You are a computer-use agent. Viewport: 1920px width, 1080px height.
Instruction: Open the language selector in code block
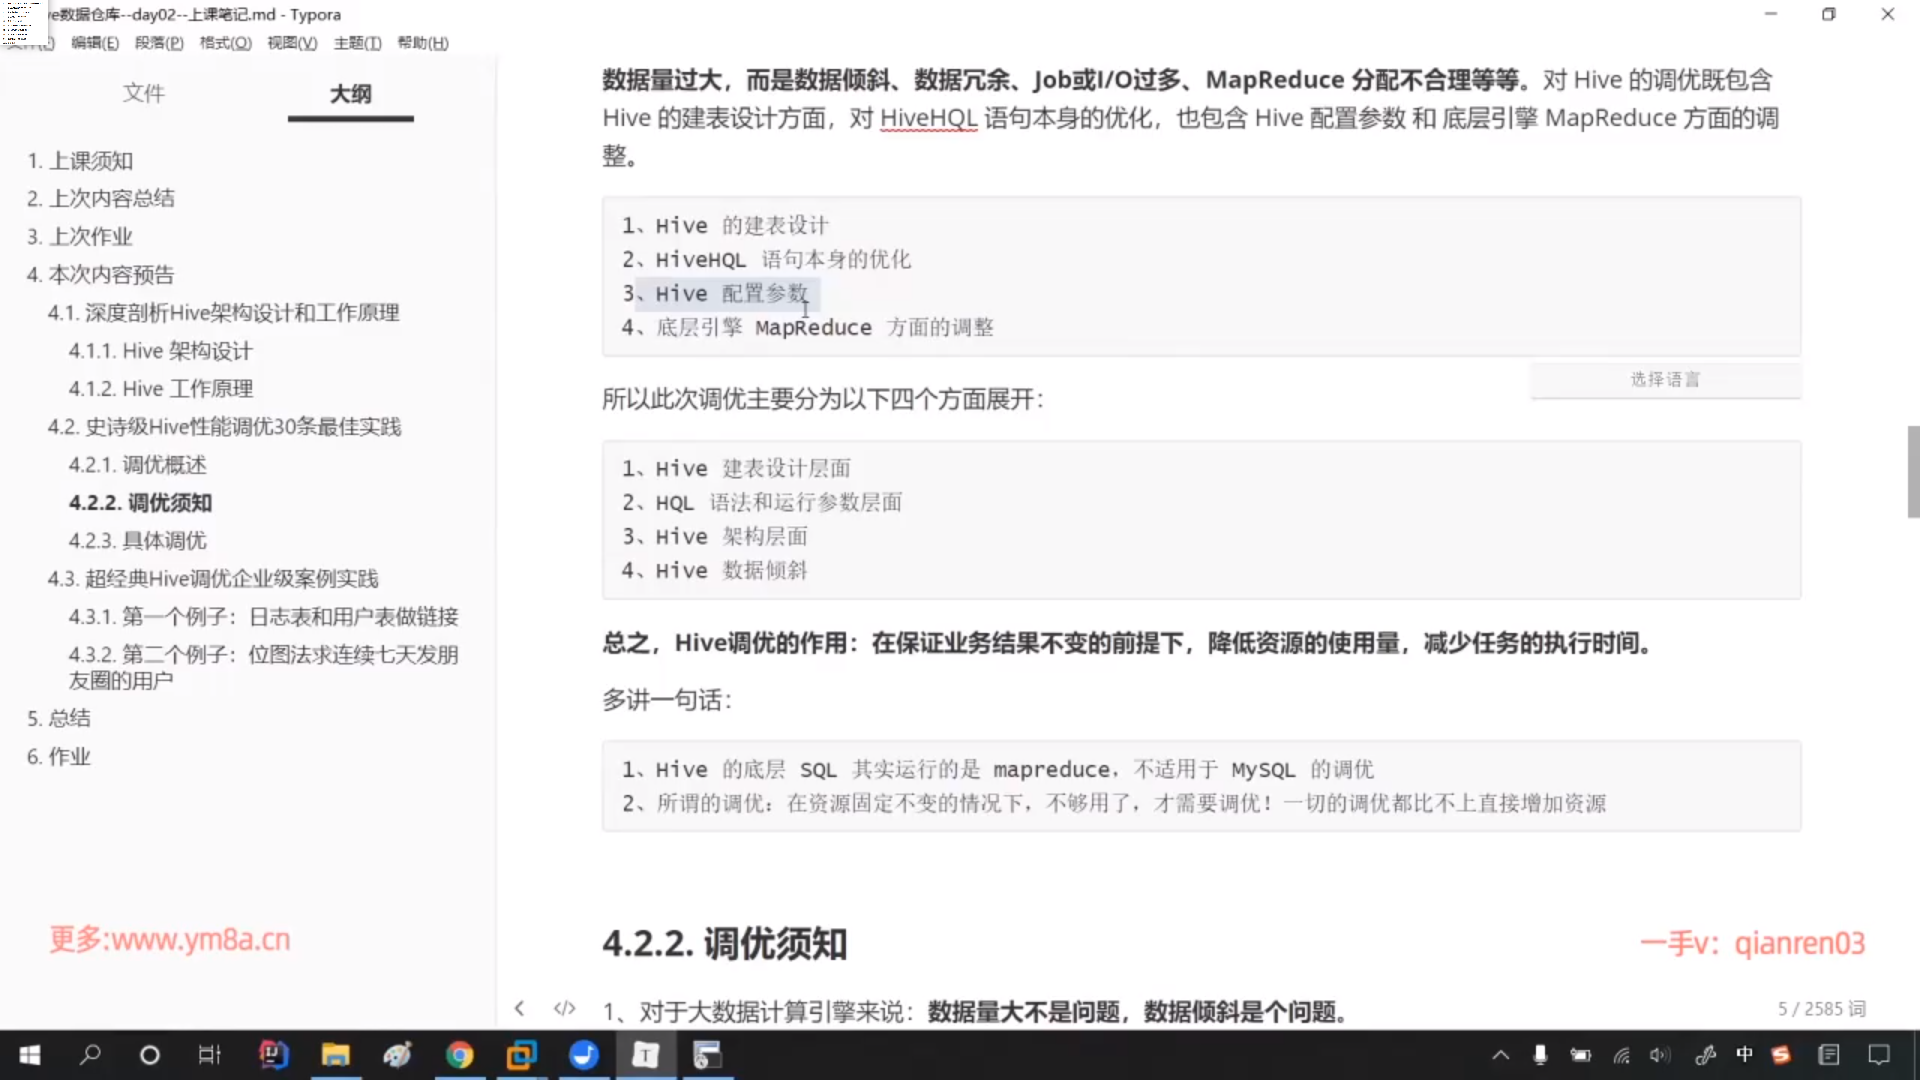[x=1665, y=379]
